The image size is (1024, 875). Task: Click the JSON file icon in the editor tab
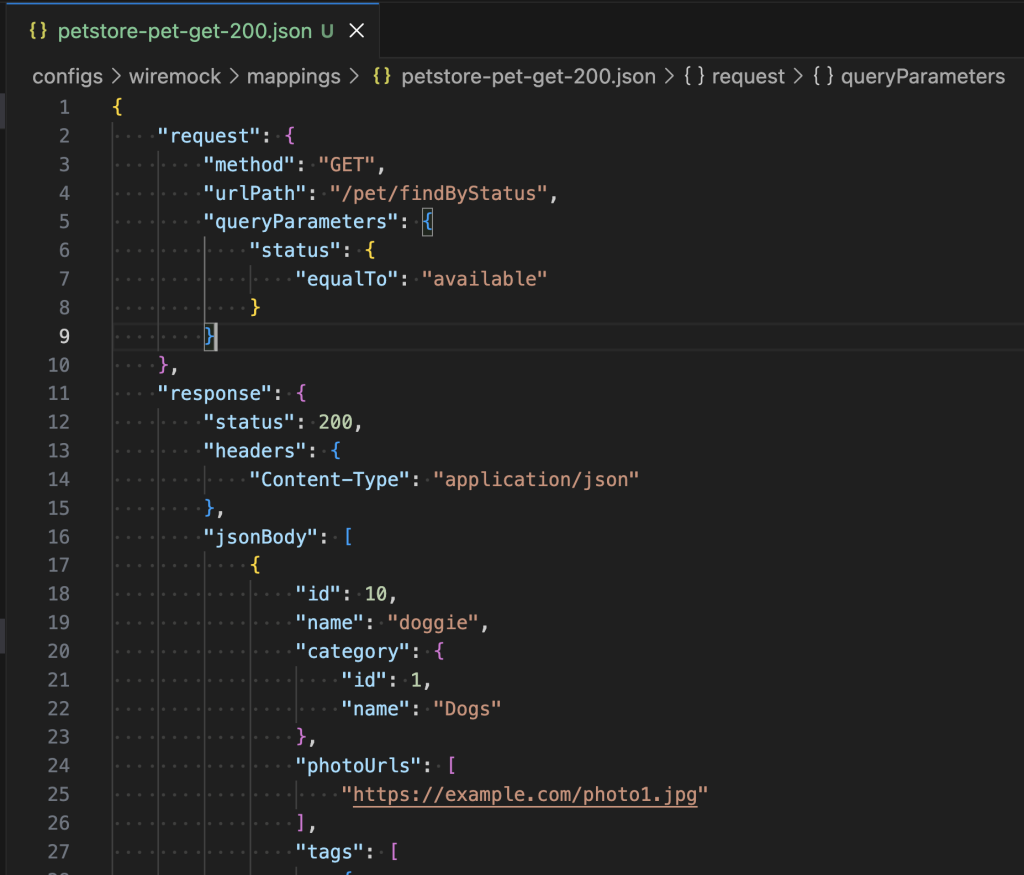point(39,31)
